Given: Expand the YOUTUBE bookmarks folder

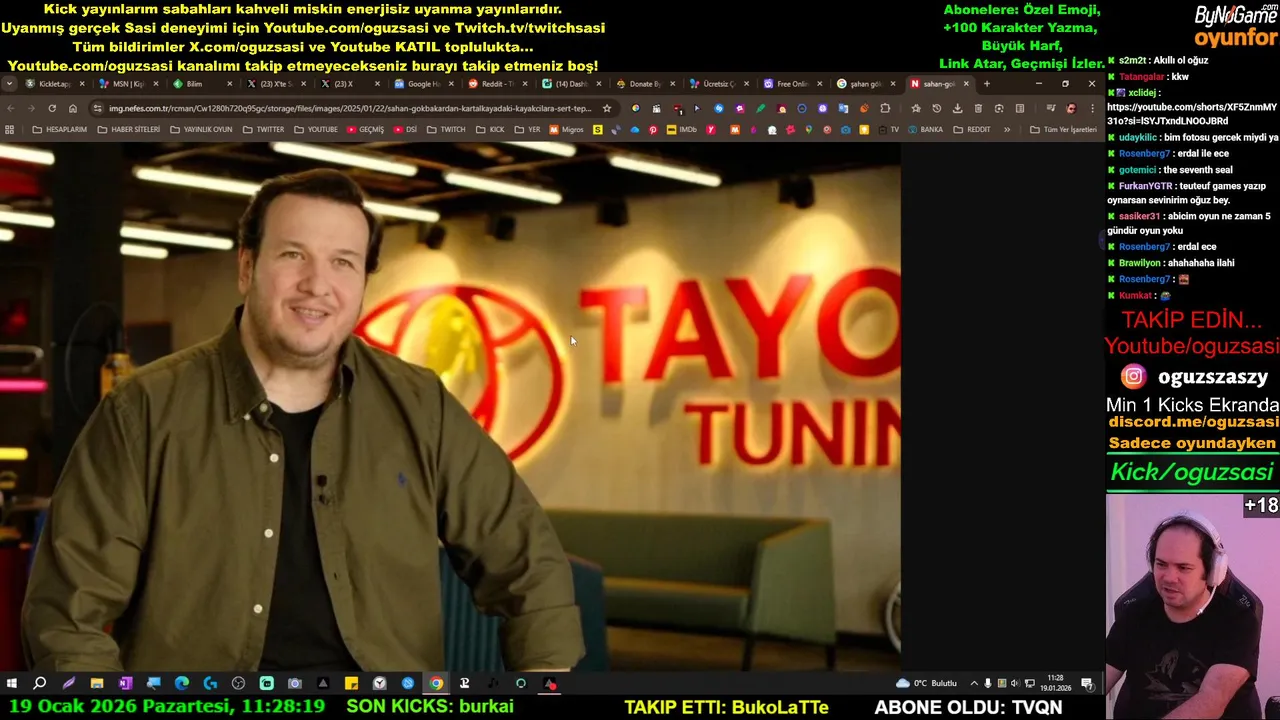Looking at the screenshot, I should 315,129.
